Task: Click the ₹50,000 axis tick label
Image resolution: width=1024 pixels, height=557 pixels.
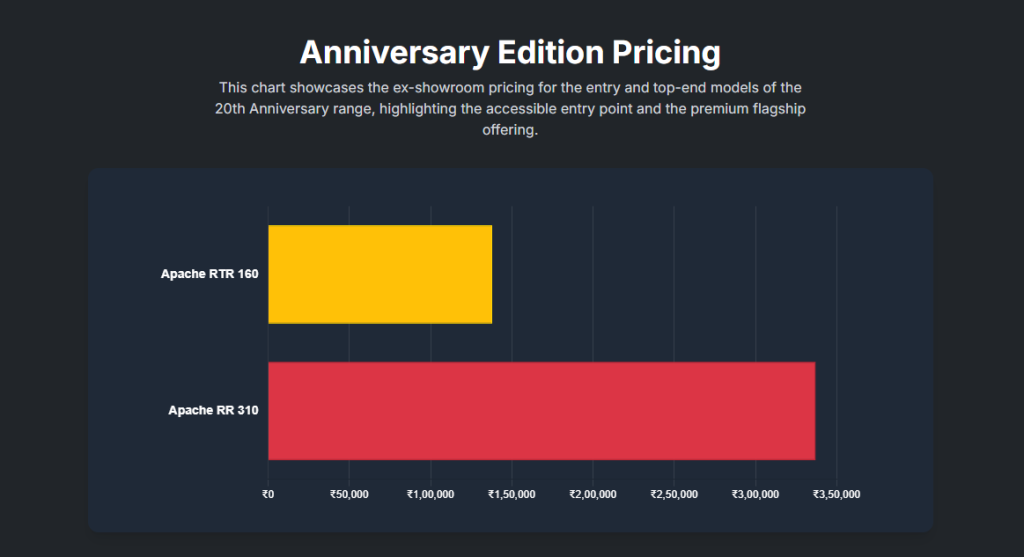Action: (349, 494)
